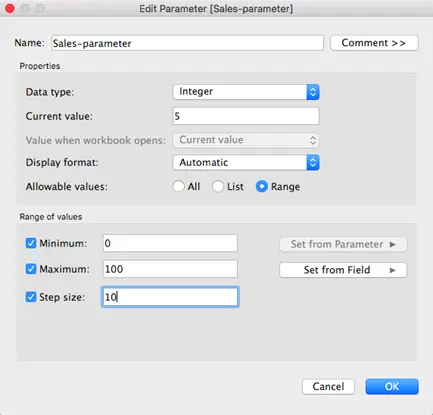Click the Data type label

[x=50, y=92]
